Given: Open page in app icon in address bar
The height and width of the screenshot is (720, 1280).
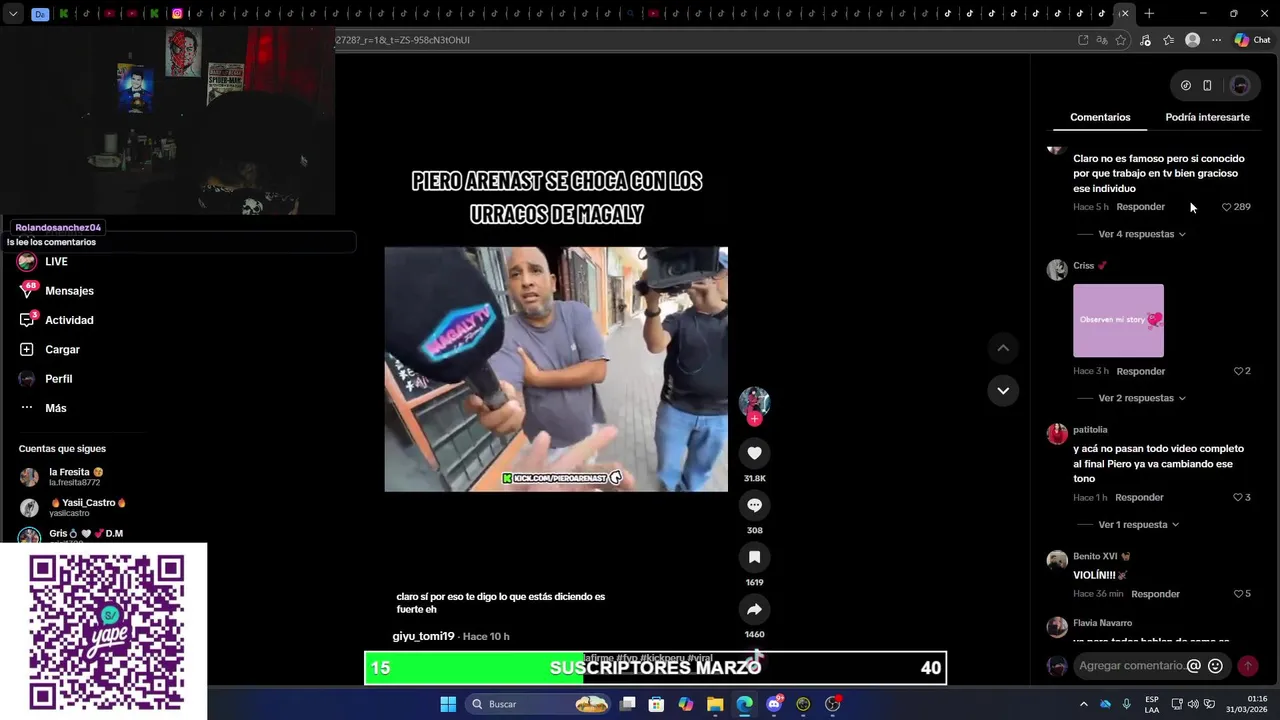Looking at the screenshot, I should tap(1083, 40).
